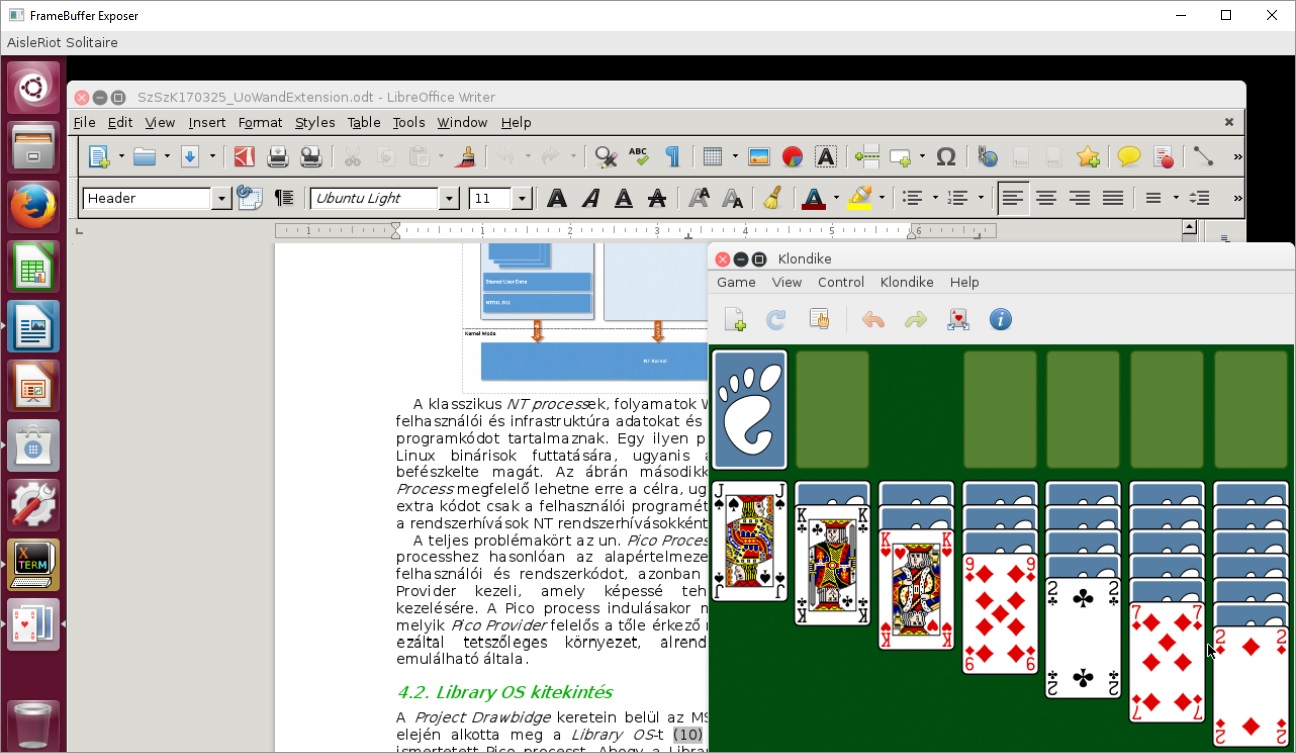The width and height of the screenshot is (1296, 753).
Task: Open Klondike help info icon
Action: [x=1000, y=320]
